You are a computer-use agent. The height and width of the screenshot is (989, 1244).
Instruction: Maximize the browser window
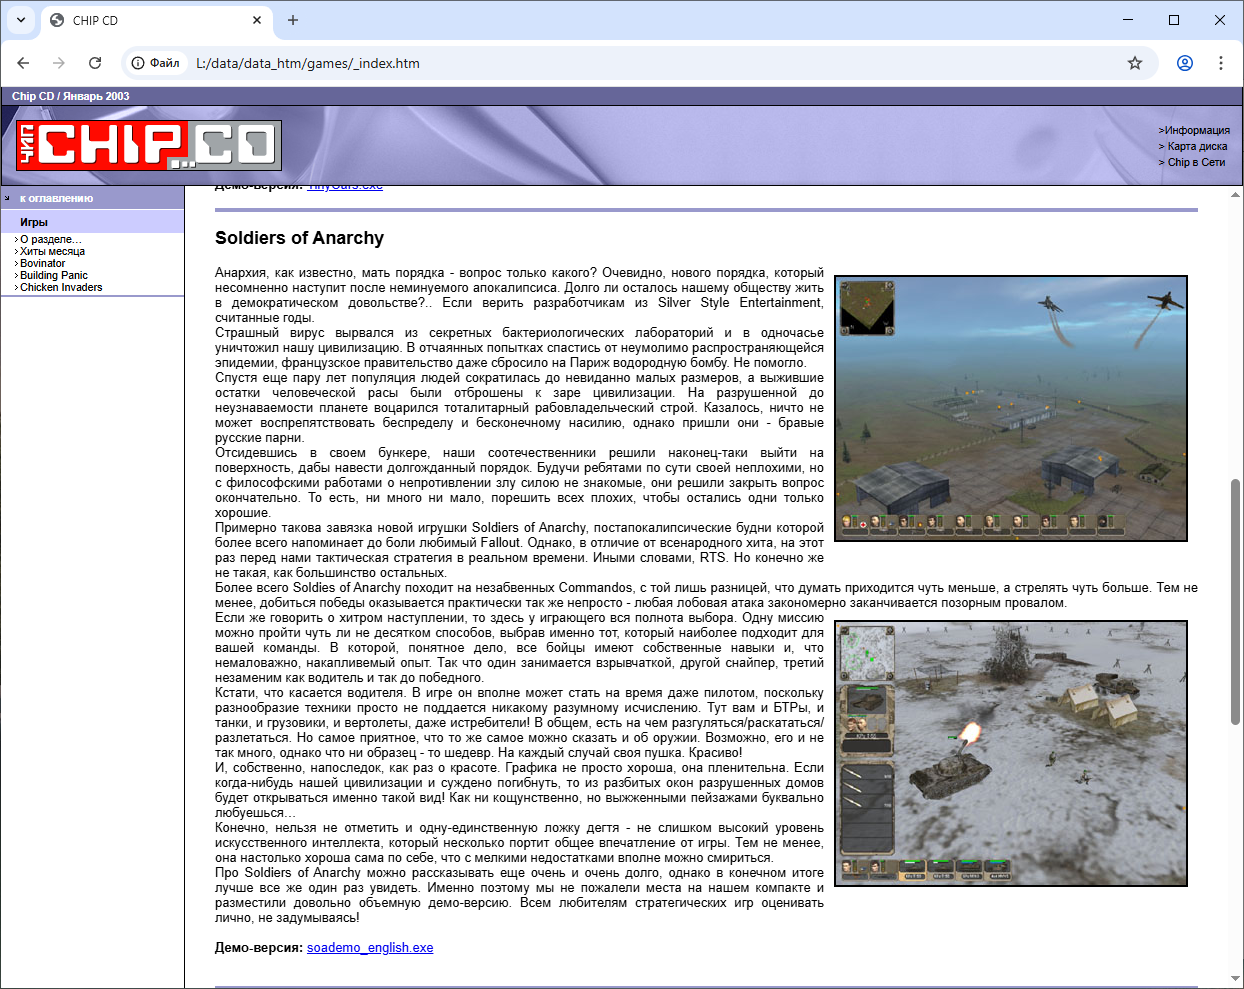click(x=1174, y=20)
